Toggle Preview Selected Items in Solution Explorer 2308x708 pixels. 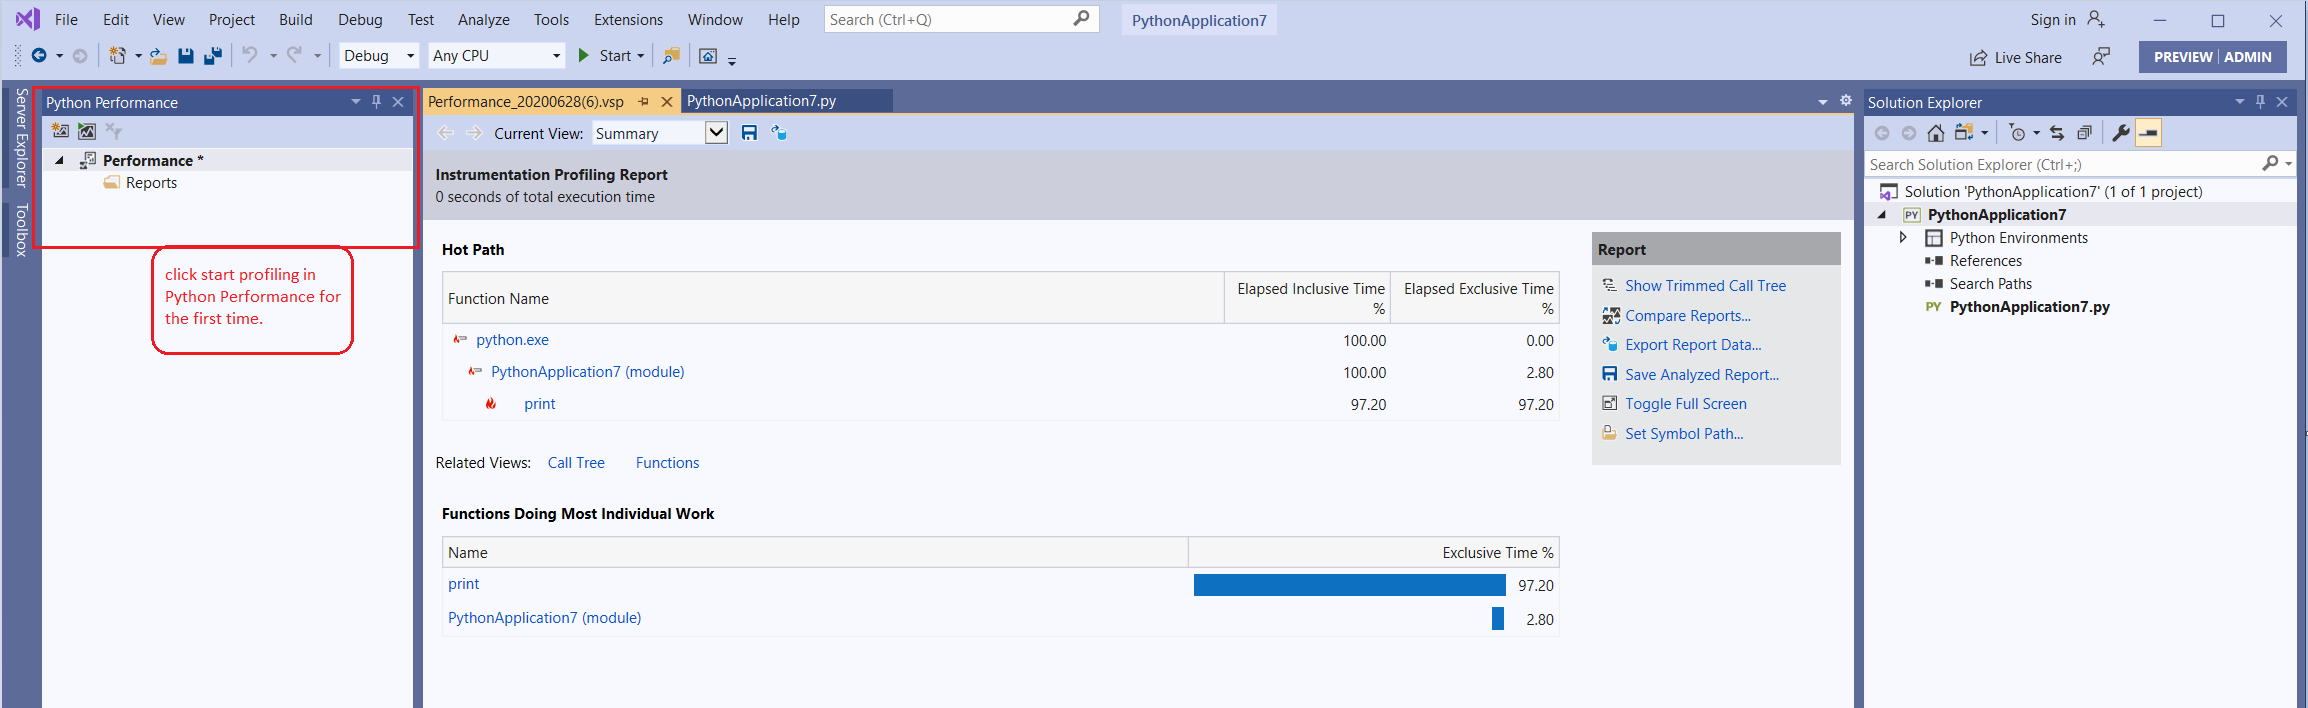point(2148,133)
